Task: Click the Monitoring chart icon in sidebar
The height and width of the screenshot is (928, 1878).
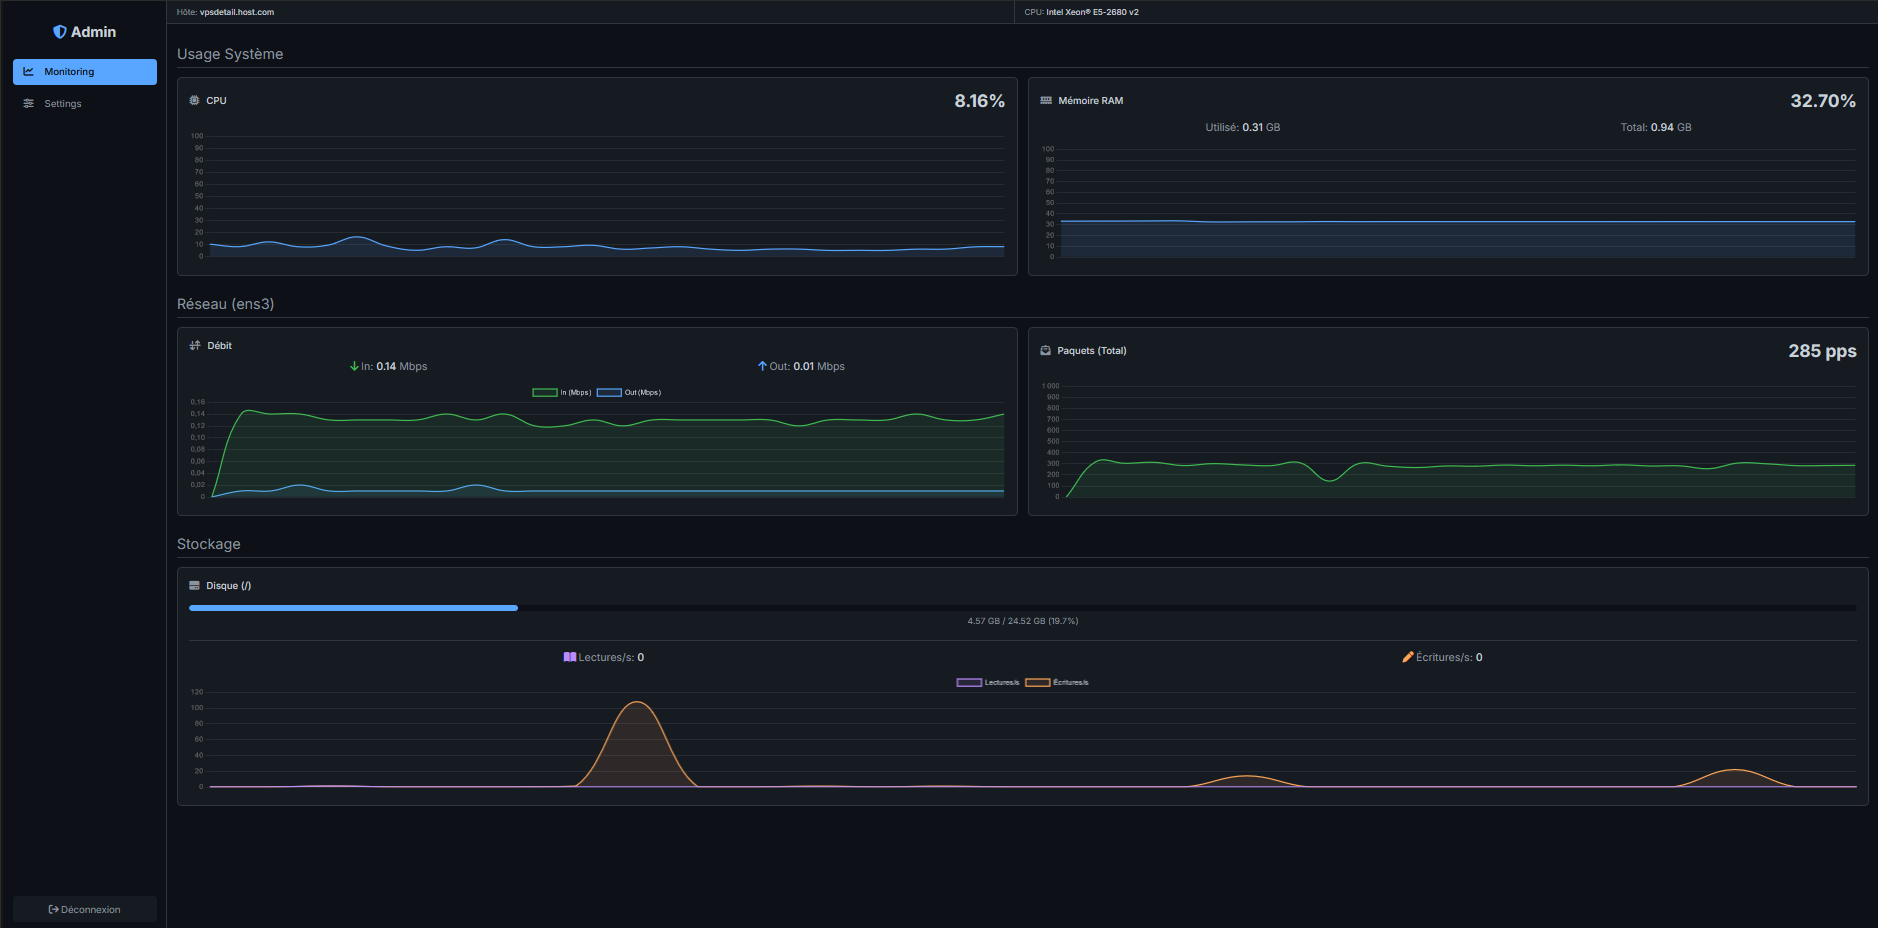Action: click(x=29, y=72)
